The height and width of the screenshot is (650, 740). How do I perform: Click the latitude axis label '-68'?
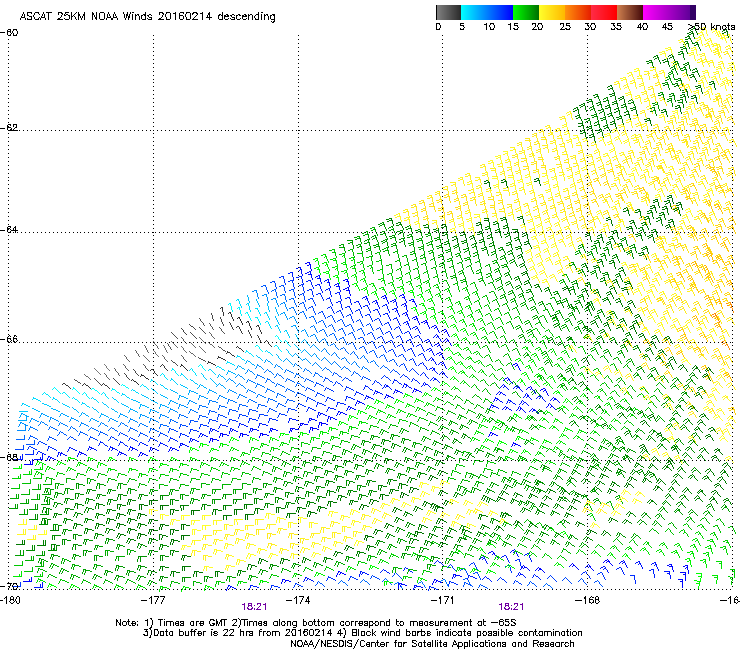coord(9,457)
